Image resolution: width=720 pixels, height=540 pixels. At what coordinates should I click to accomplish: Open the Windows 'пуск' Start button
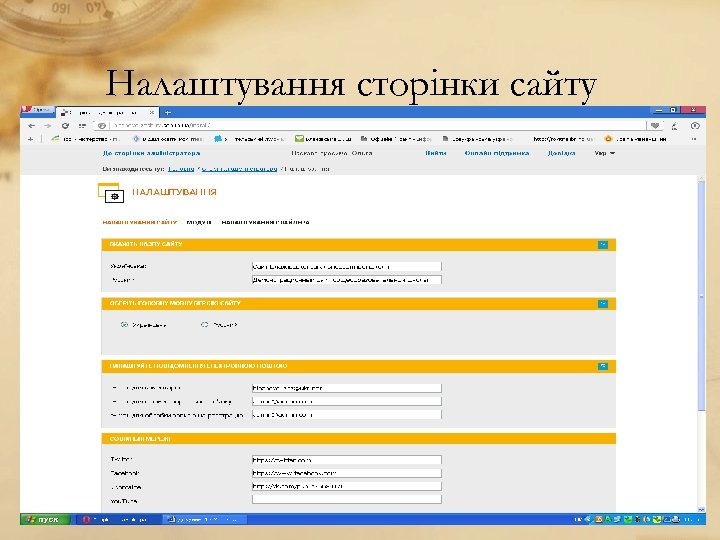[x=45, y=519]
